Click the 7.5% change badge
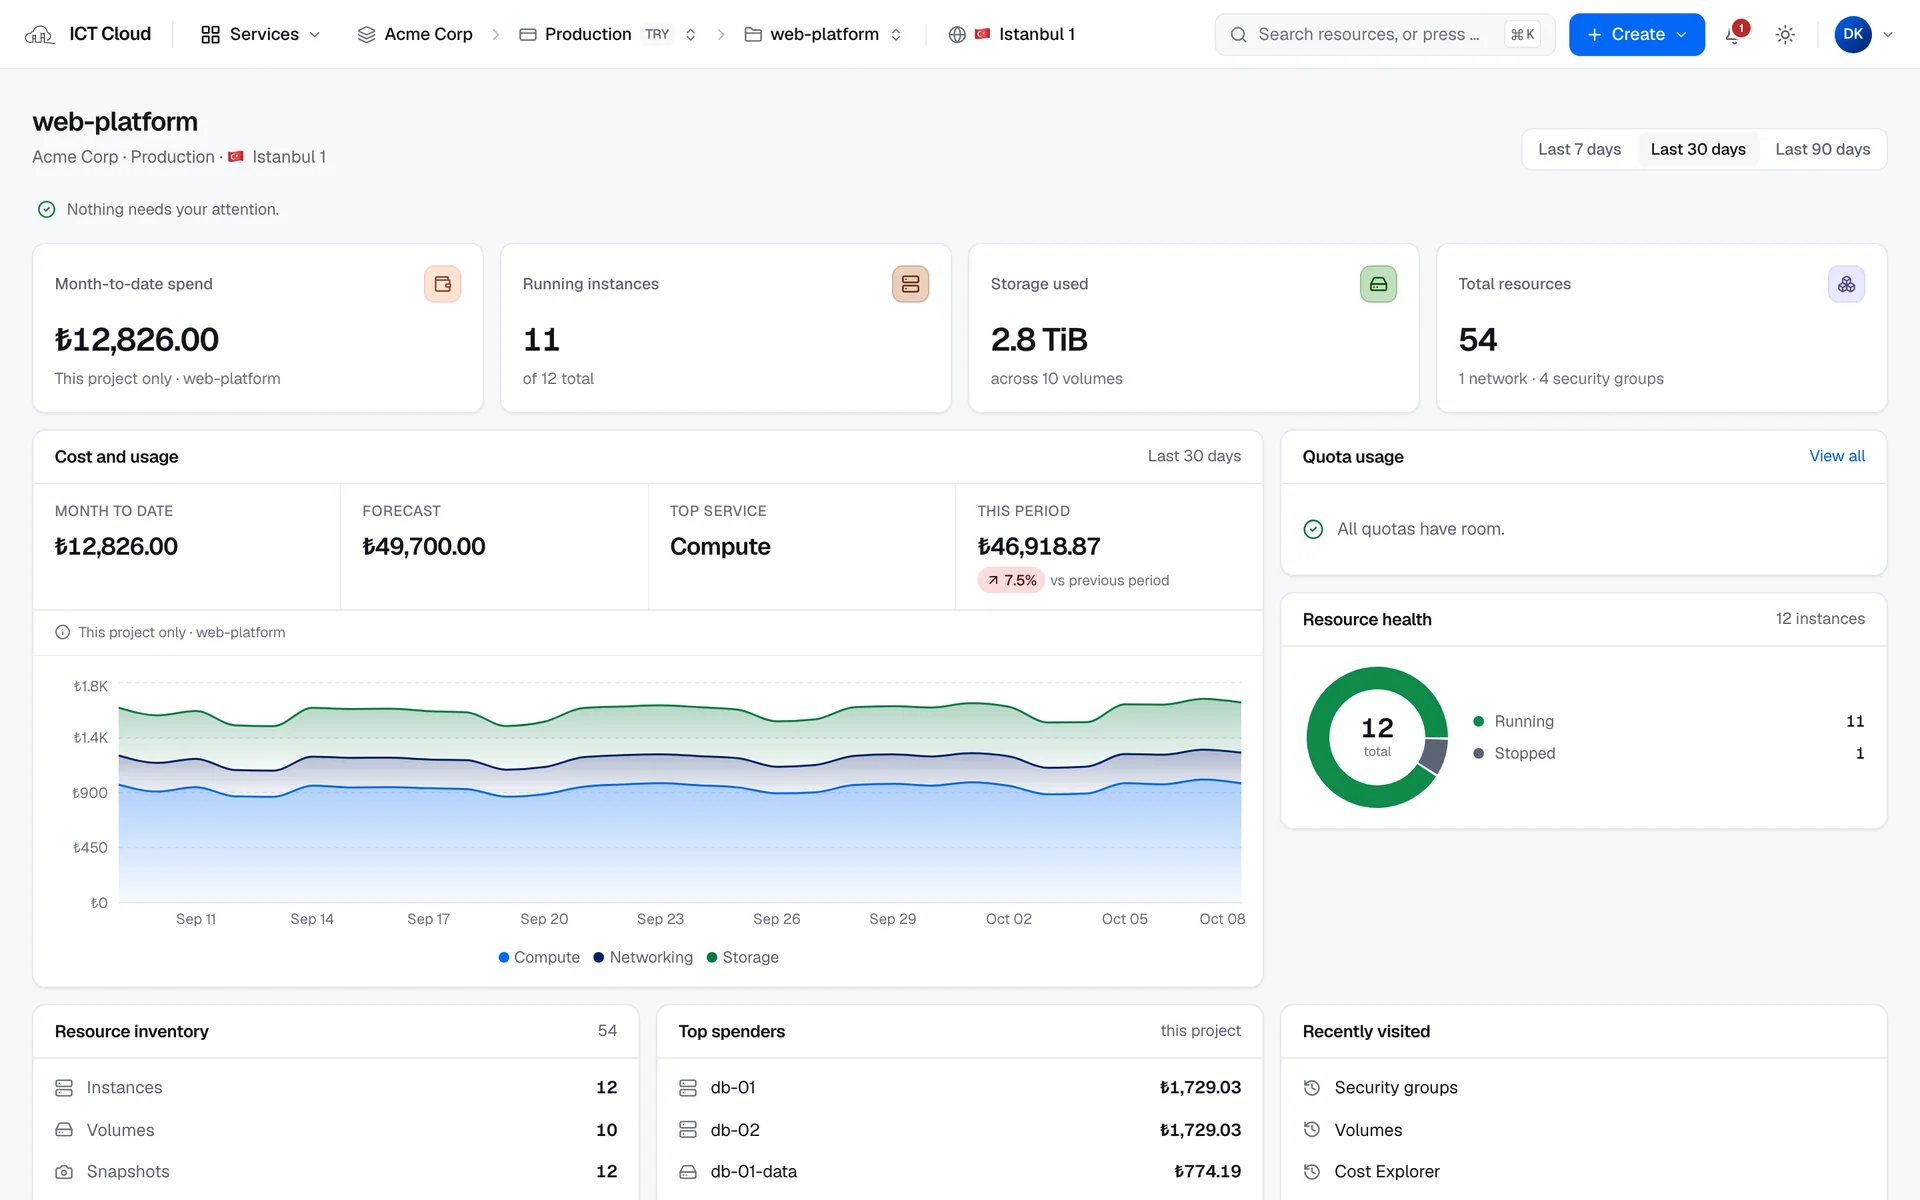The height and width of the screenshot is (1200, 1920). click(x=1011, y=580)
